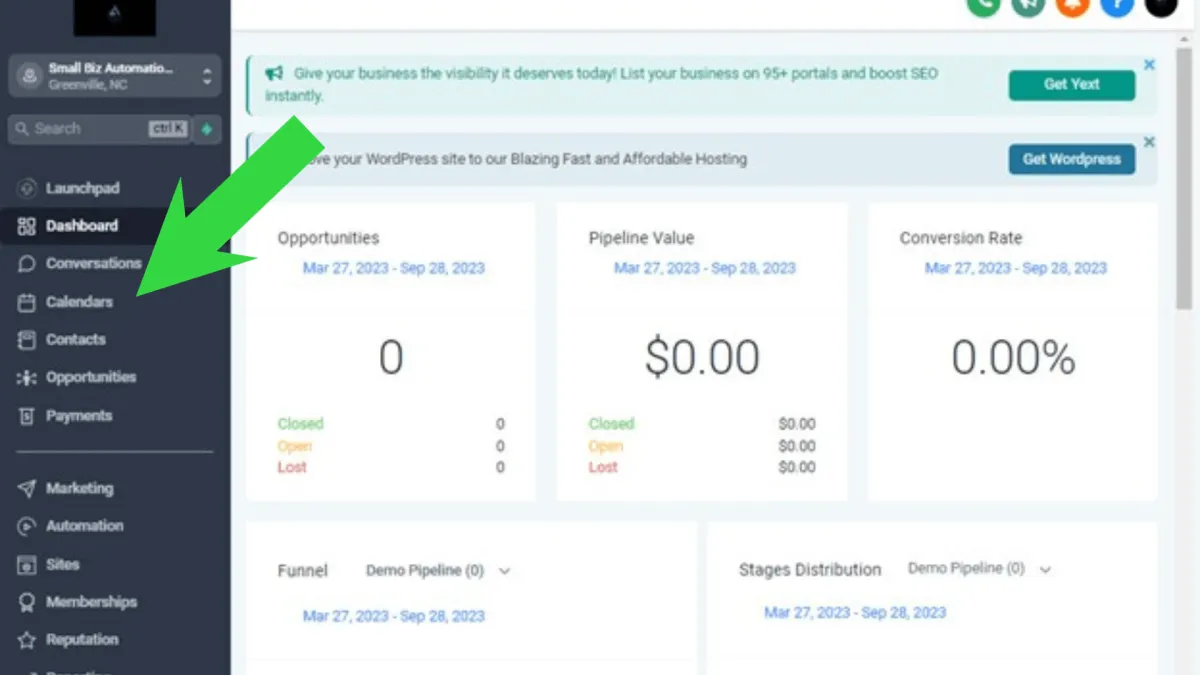Click the blue help question mark icon
Image resolution: width=1200 pixels, height=675 pixels.
coord(1117,5)
